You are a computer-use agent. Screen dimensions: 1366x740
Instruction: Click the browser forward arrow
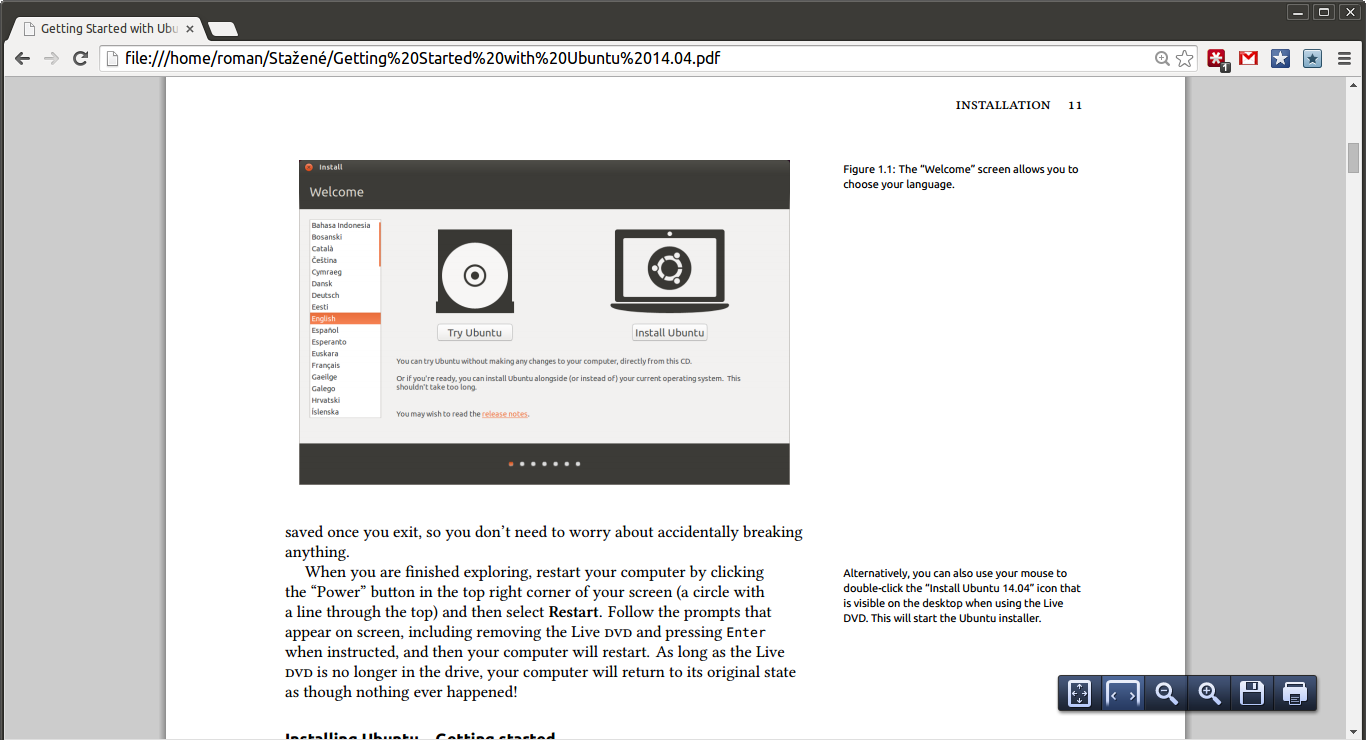pos(51,59)
